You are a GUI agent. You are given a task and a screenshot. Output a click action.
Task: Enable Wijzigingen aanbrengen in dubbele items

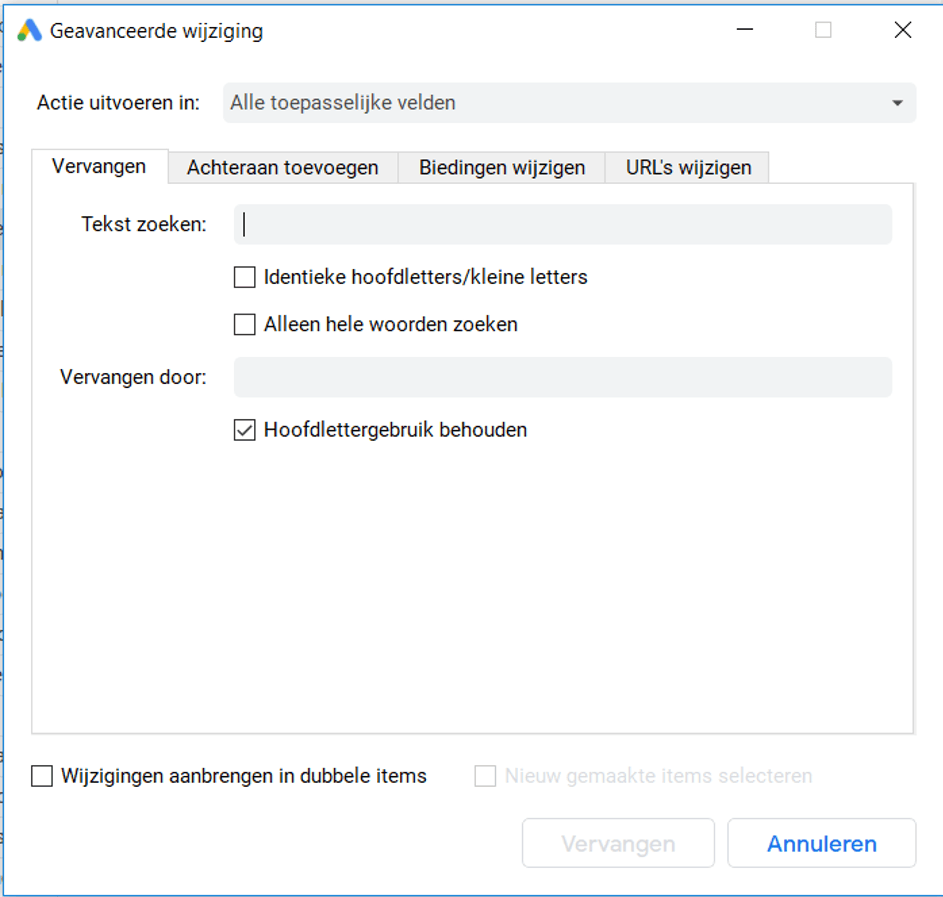pyautogui.click(x=42, y=776)
